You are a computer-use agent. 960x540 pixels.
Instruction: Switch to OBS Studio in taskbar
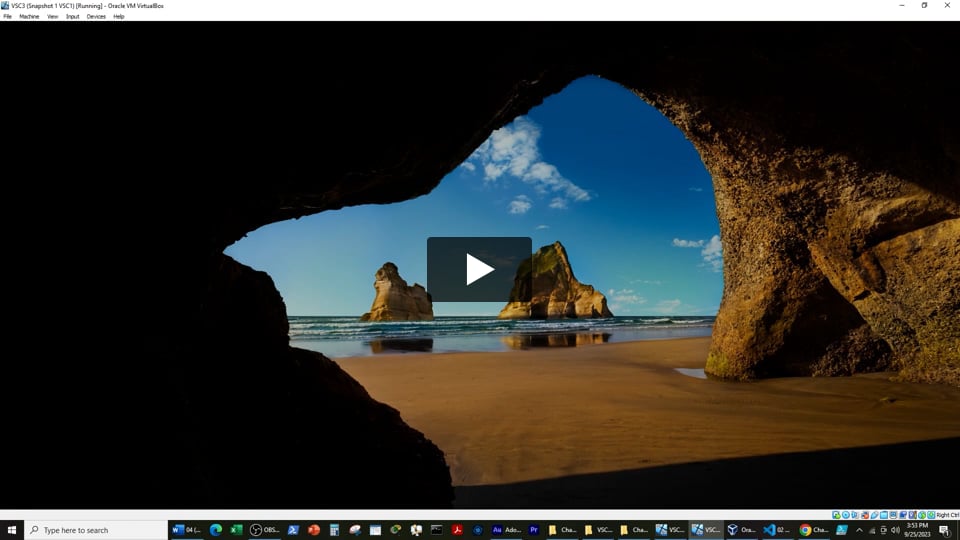click(265, 530)
